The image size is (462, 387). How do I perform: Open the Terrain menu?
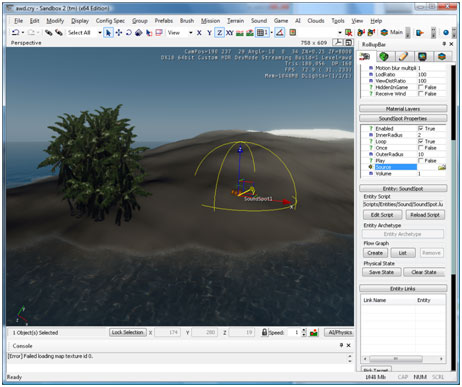point(235,21)
